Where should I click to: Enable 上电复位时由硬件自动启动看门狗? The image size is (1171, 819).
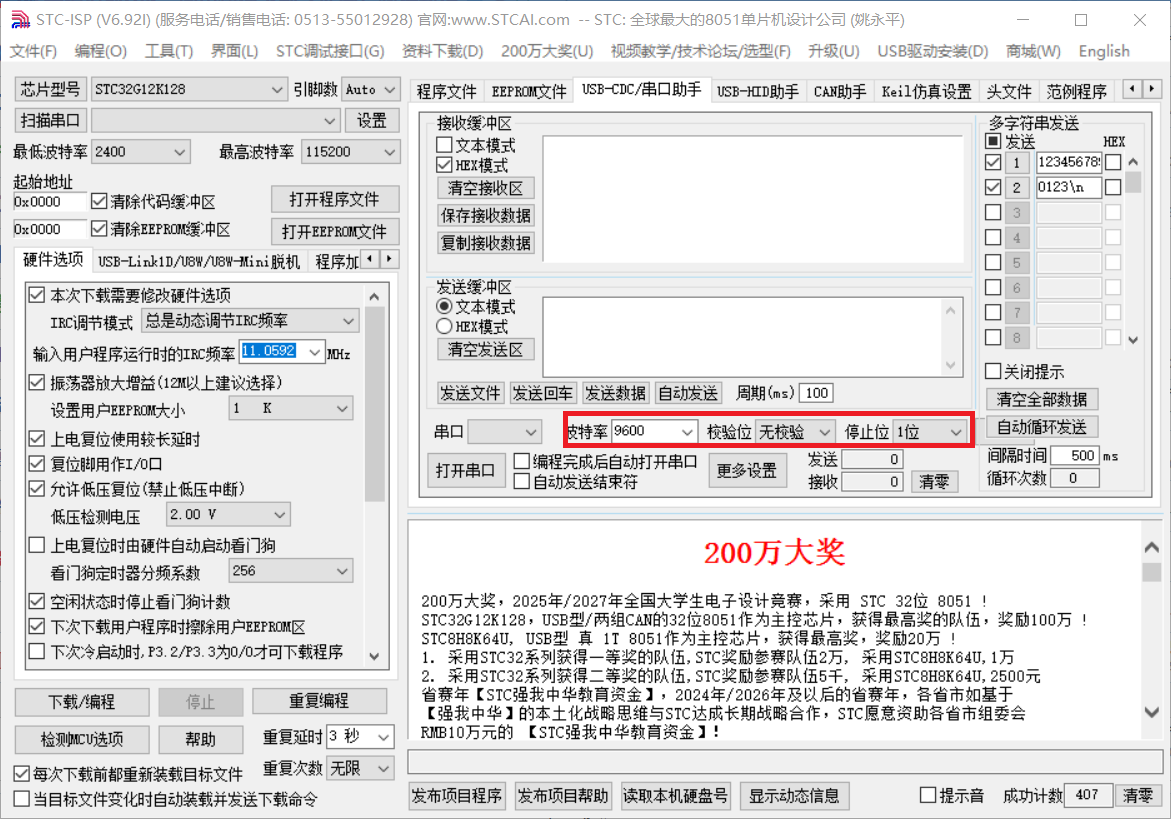click(x=36, y=545)
